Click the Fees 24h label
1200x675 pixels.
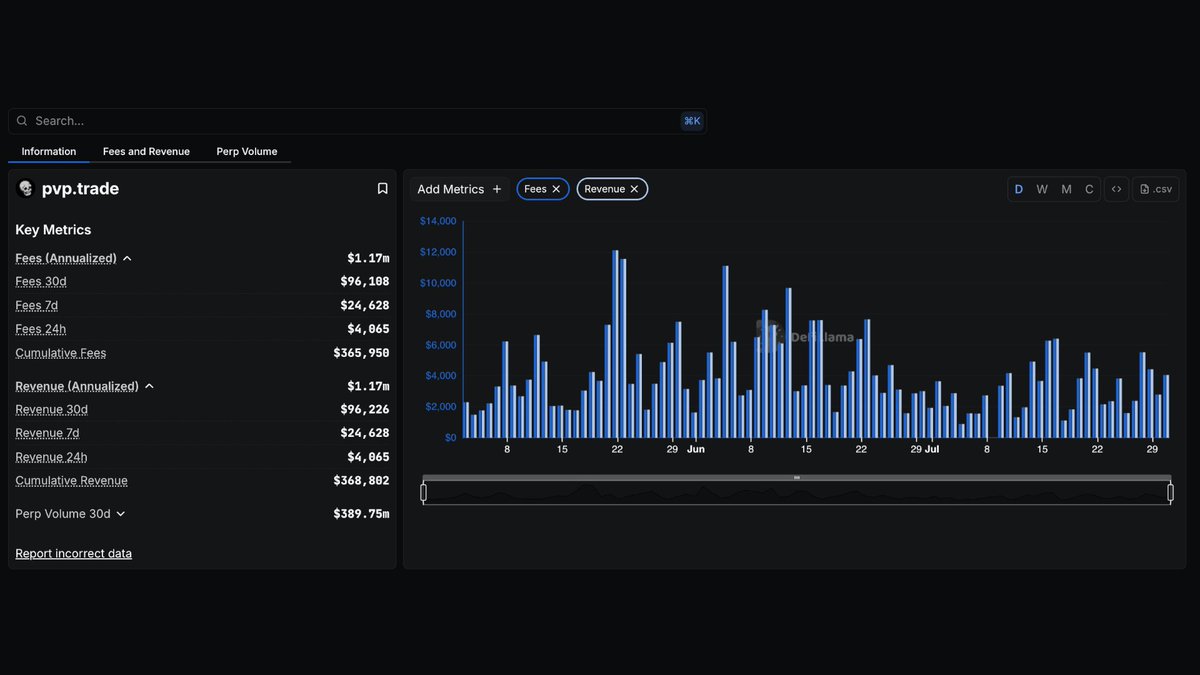[x=41, y=330]
